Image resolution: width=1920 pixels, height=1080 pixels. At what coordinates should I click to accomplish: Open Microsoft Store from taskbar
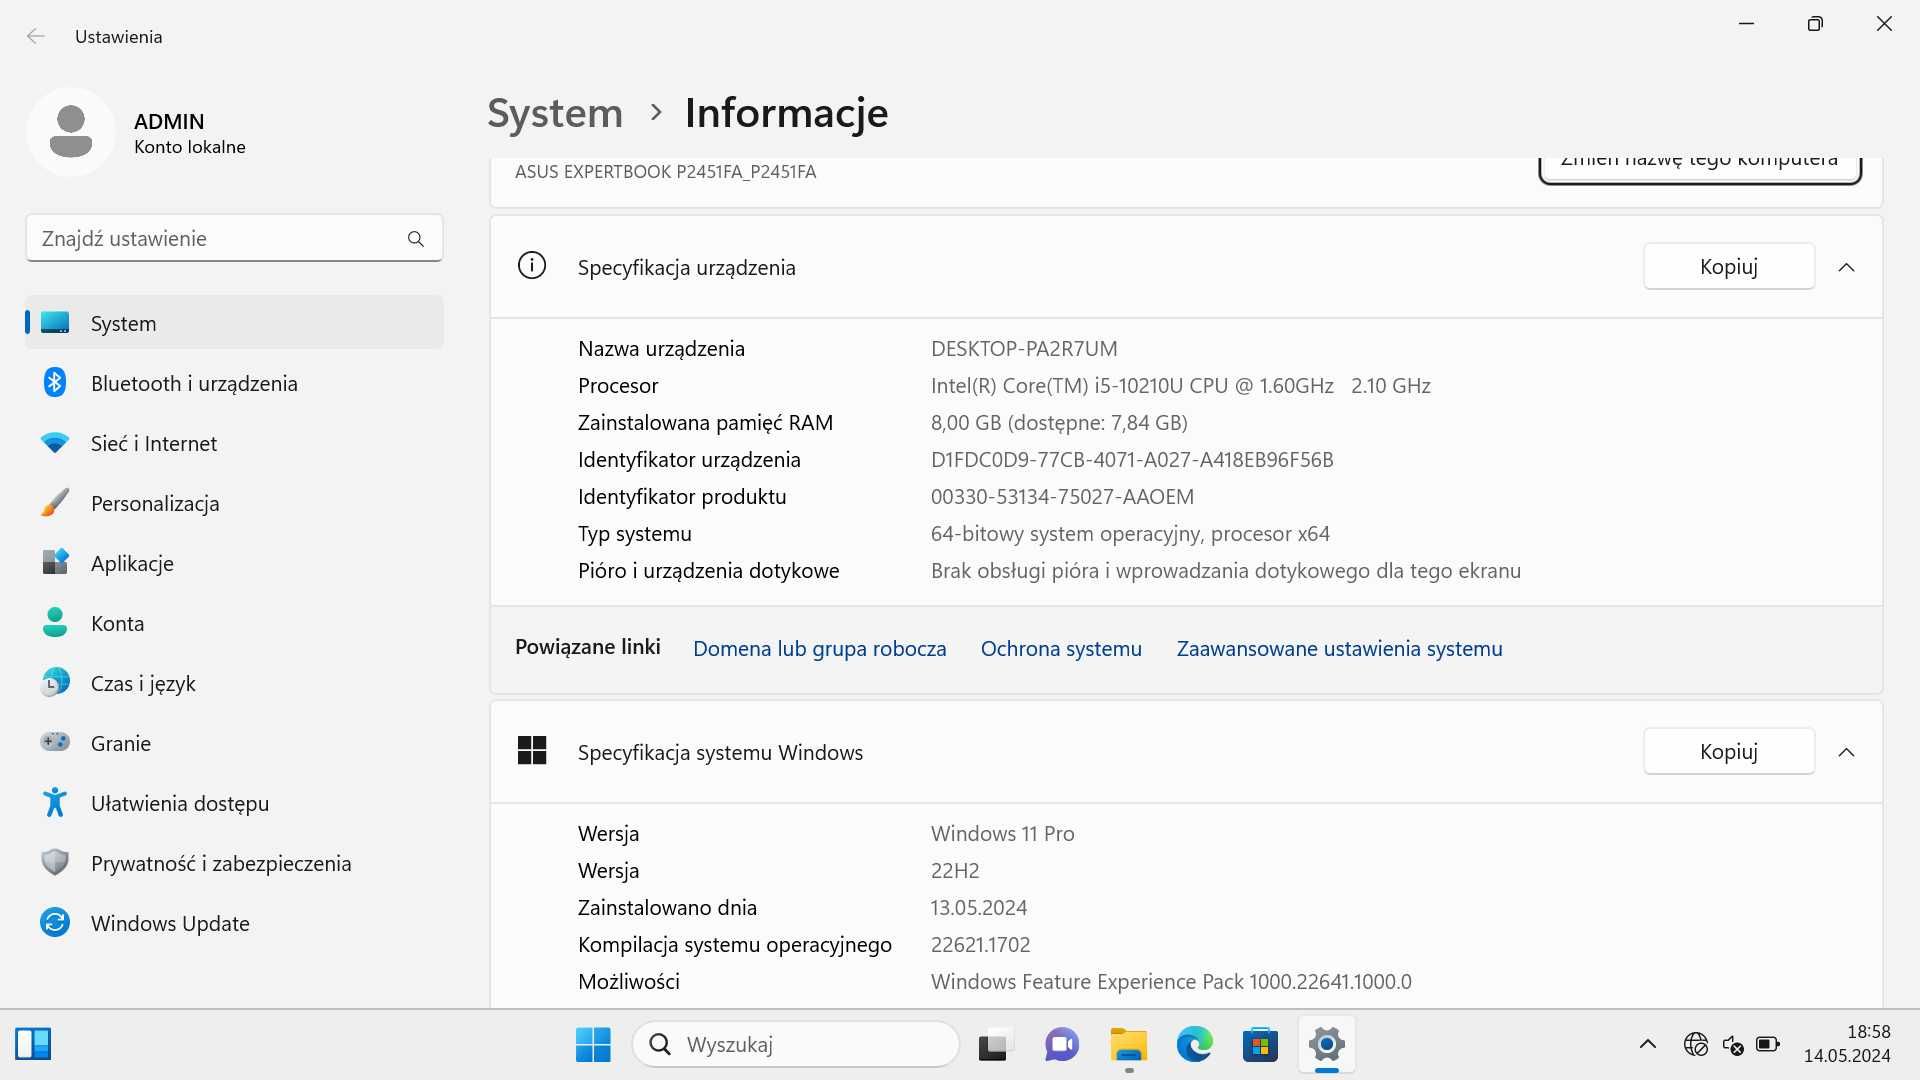1260,1045
